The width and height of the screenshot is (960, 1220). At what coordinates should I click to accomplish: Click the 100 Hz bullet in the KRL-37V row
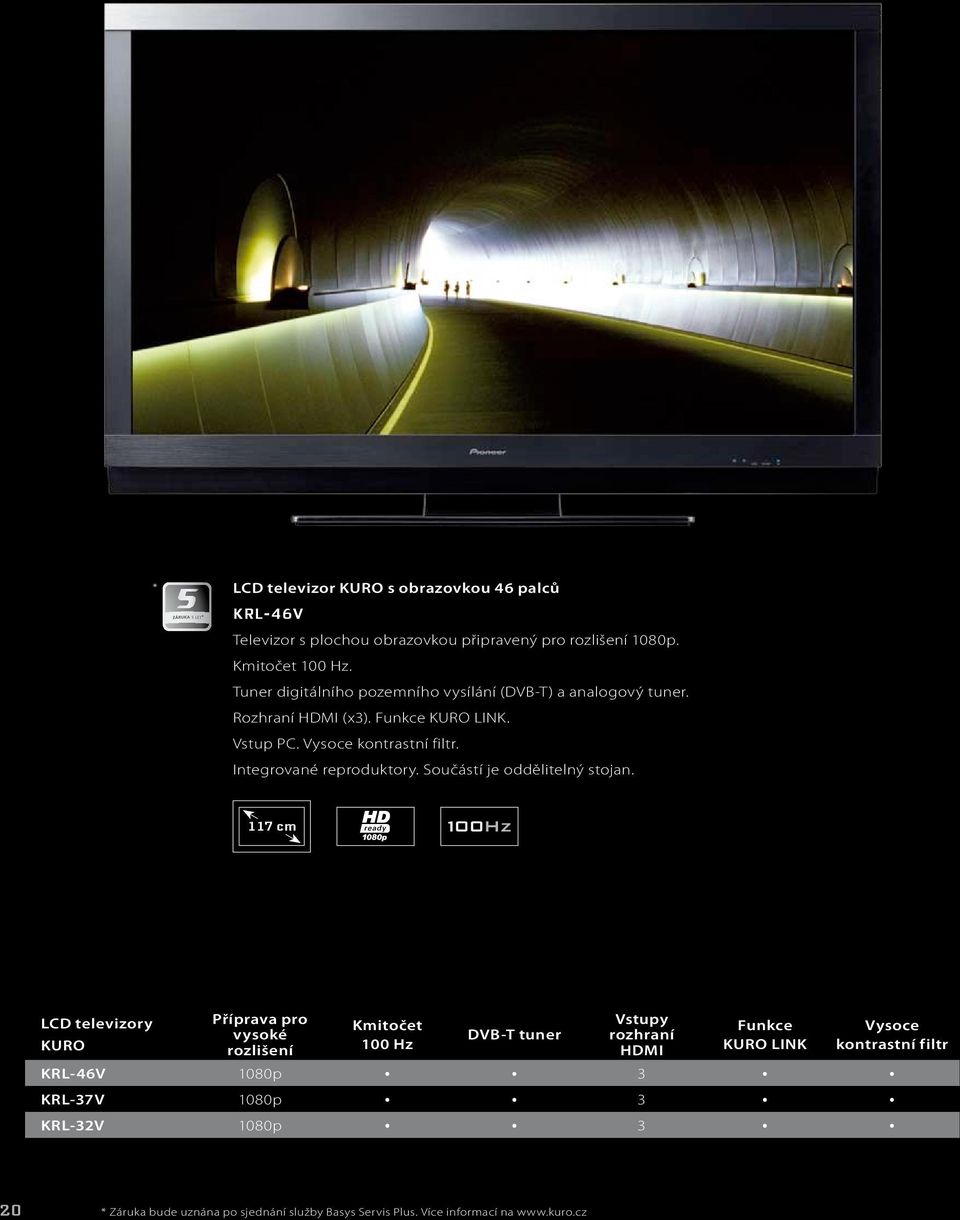[x=387, y=1100]
